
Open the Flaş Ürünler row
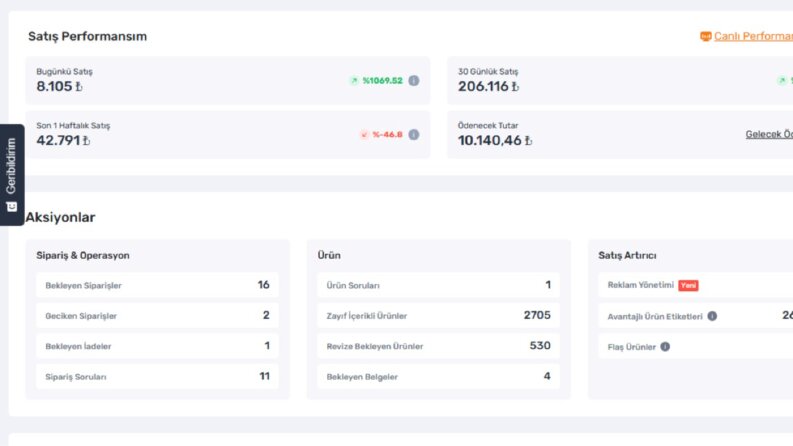(695, 346)
